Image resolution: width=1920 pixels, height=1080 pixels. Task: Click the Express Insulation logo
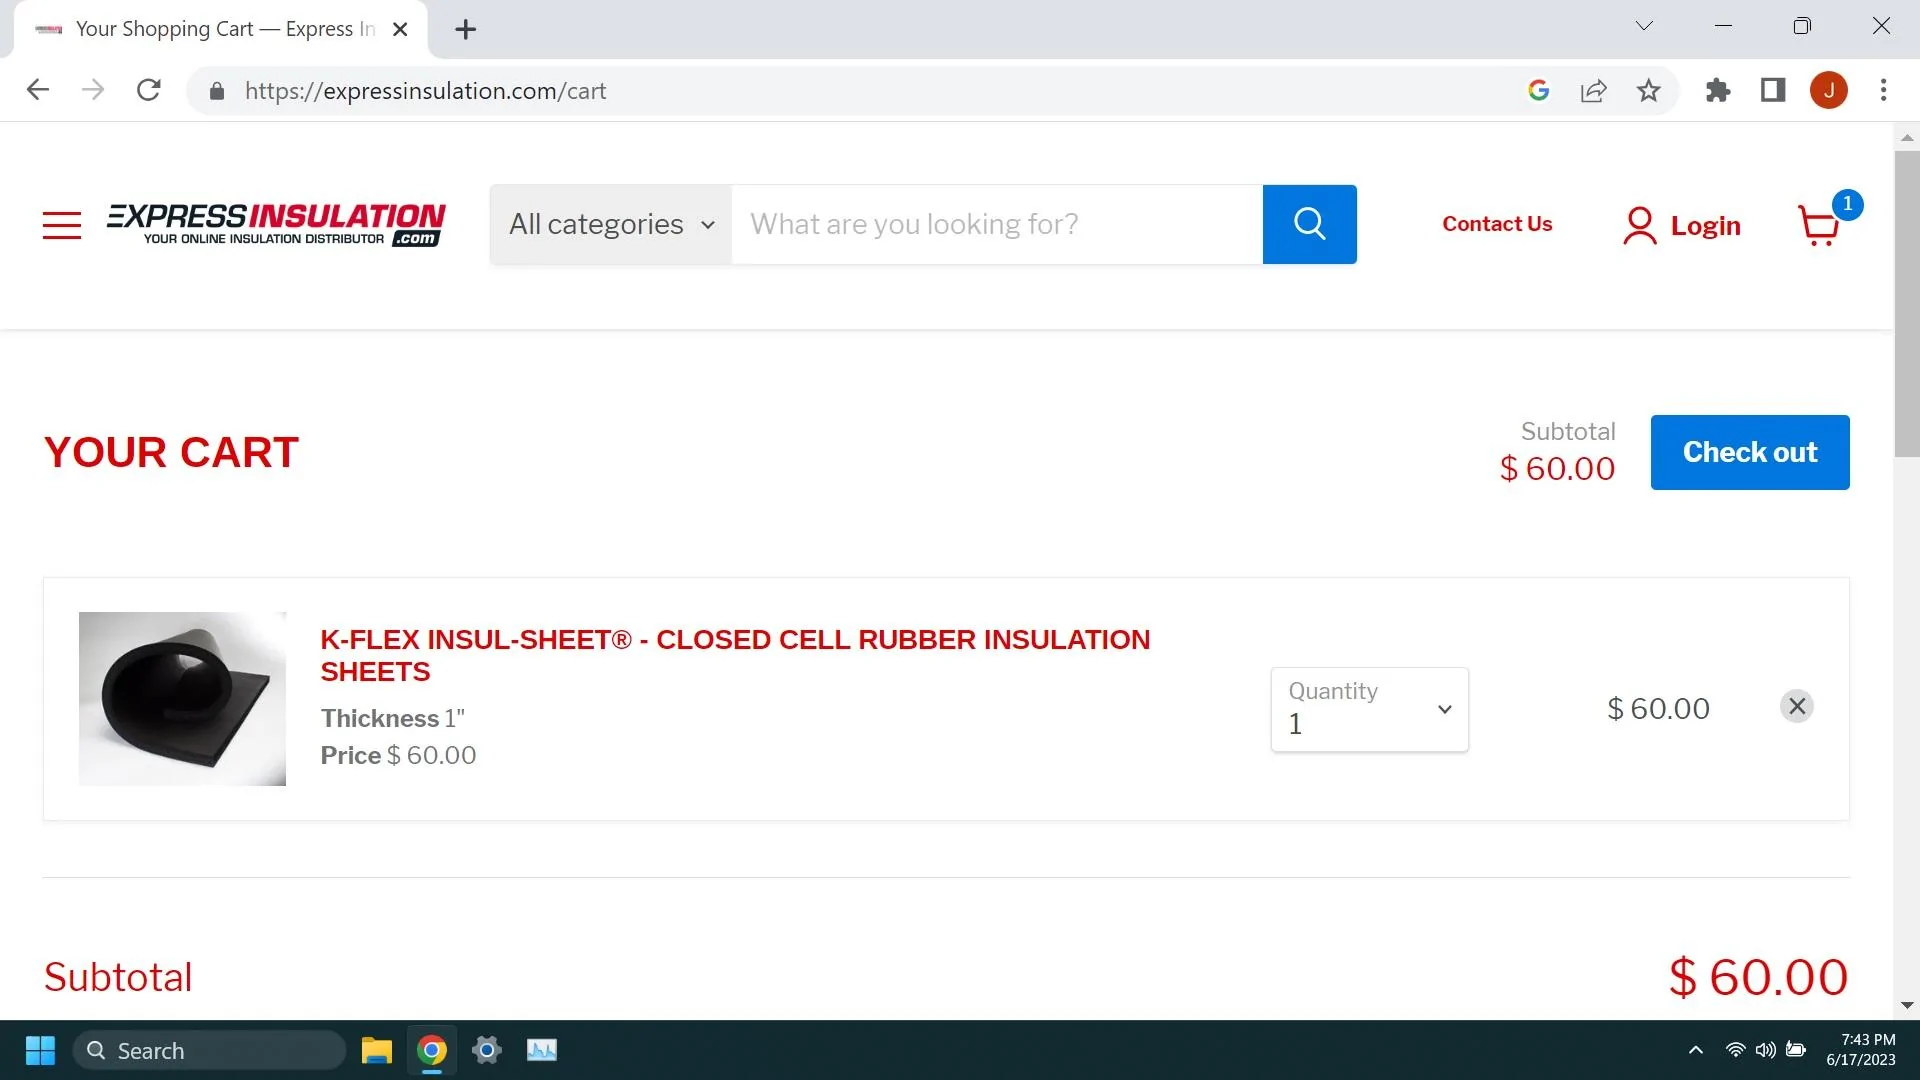276,224
